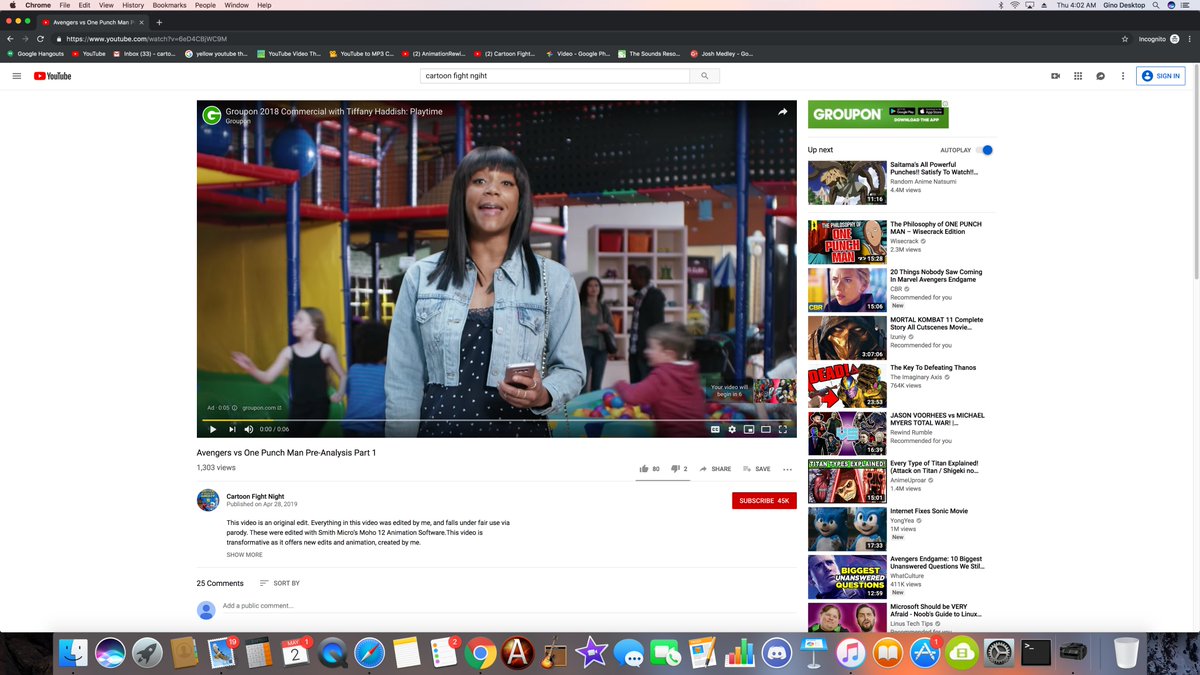Open the Josh Medley bookmark
1200x675 pixels.
(x=722, y=54)
